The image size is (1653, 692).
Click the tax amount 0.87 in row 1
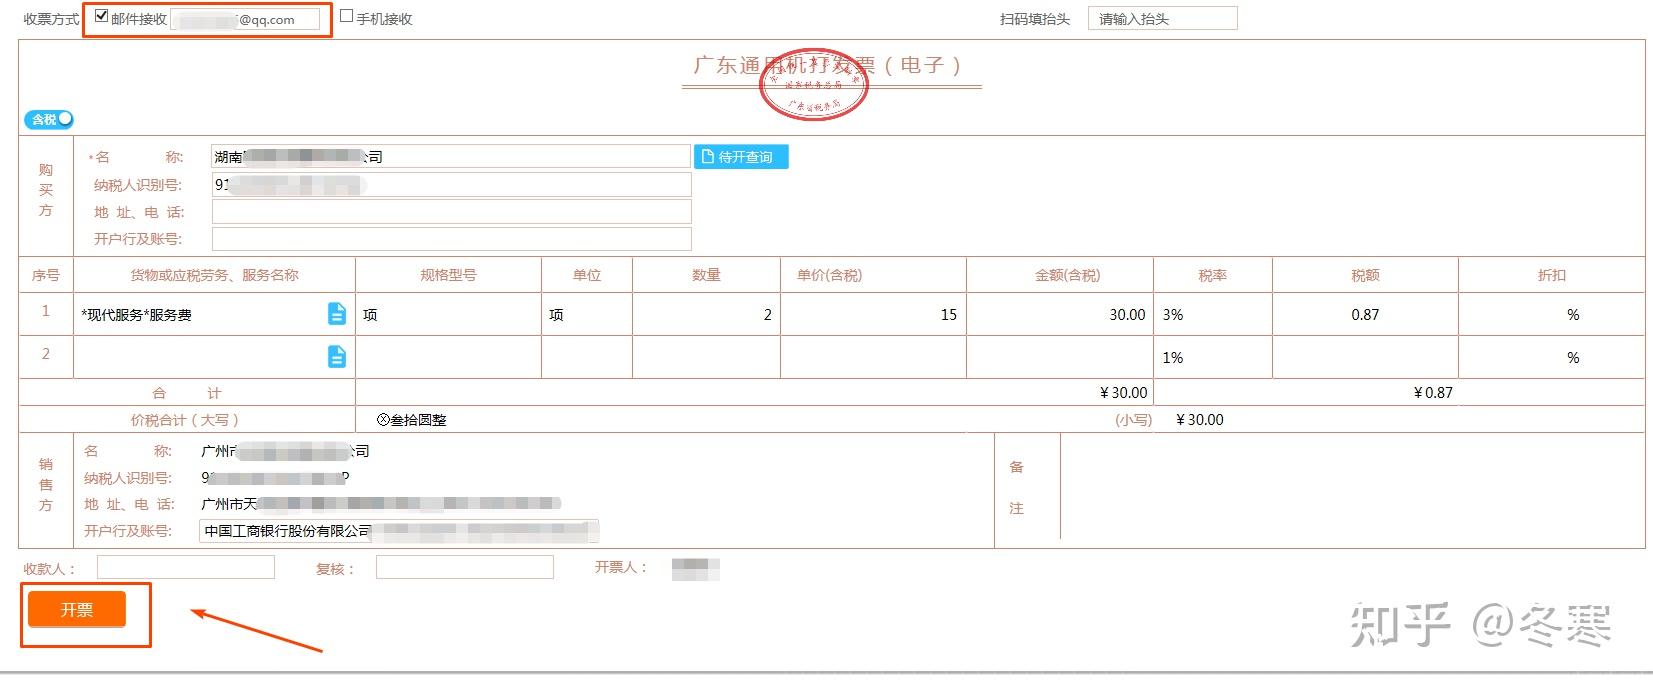(1365, 314)
